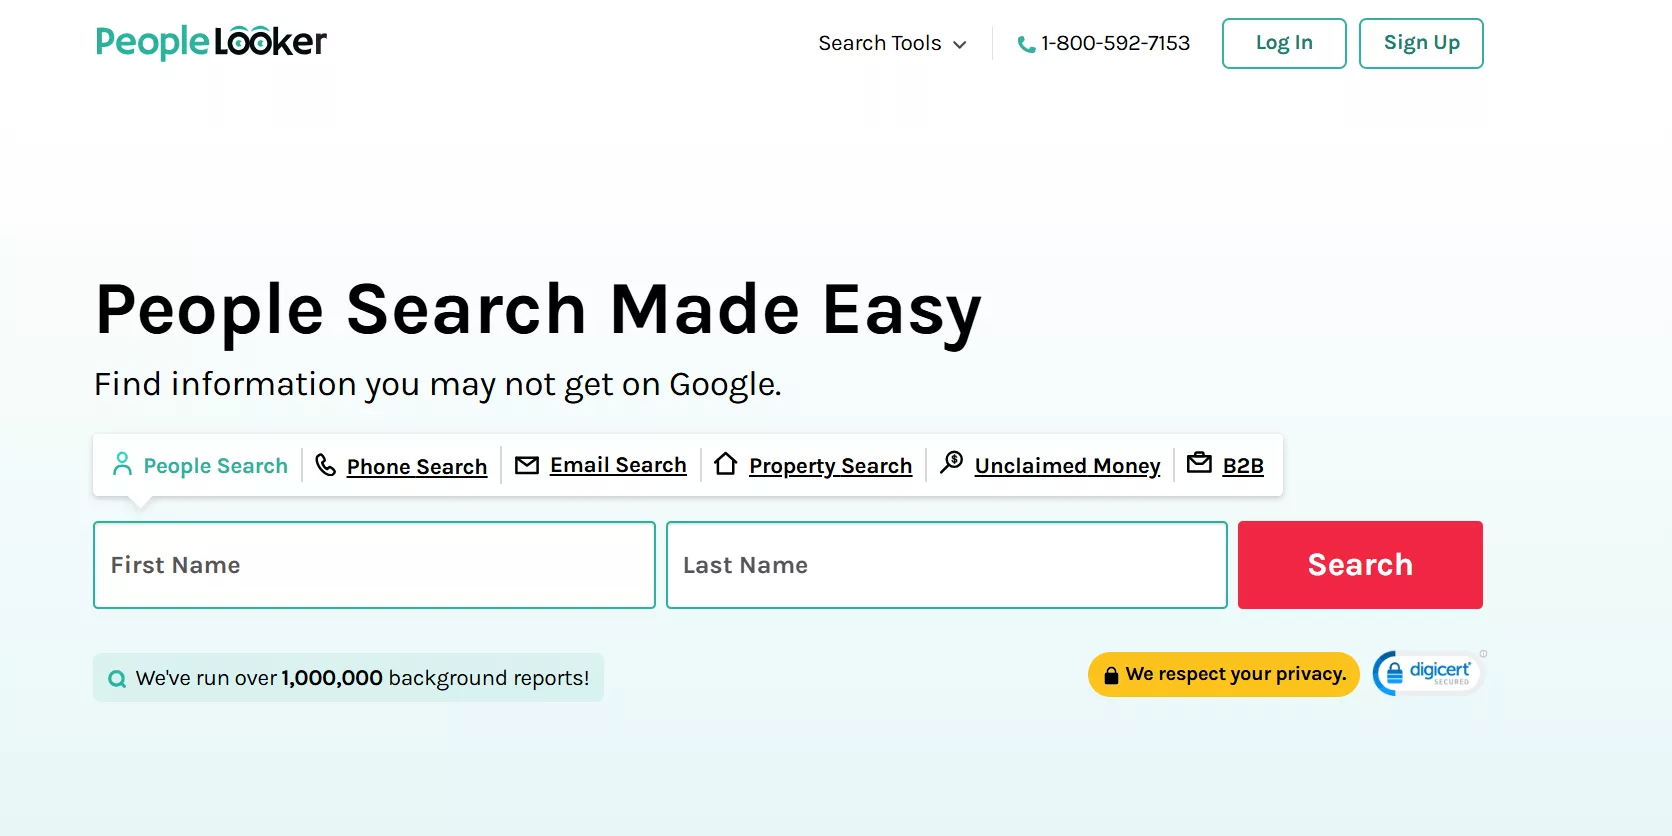This screenshot has height=836, width=1672.
Task: Open the Search Tools menu label
Action: pos(880,43)
